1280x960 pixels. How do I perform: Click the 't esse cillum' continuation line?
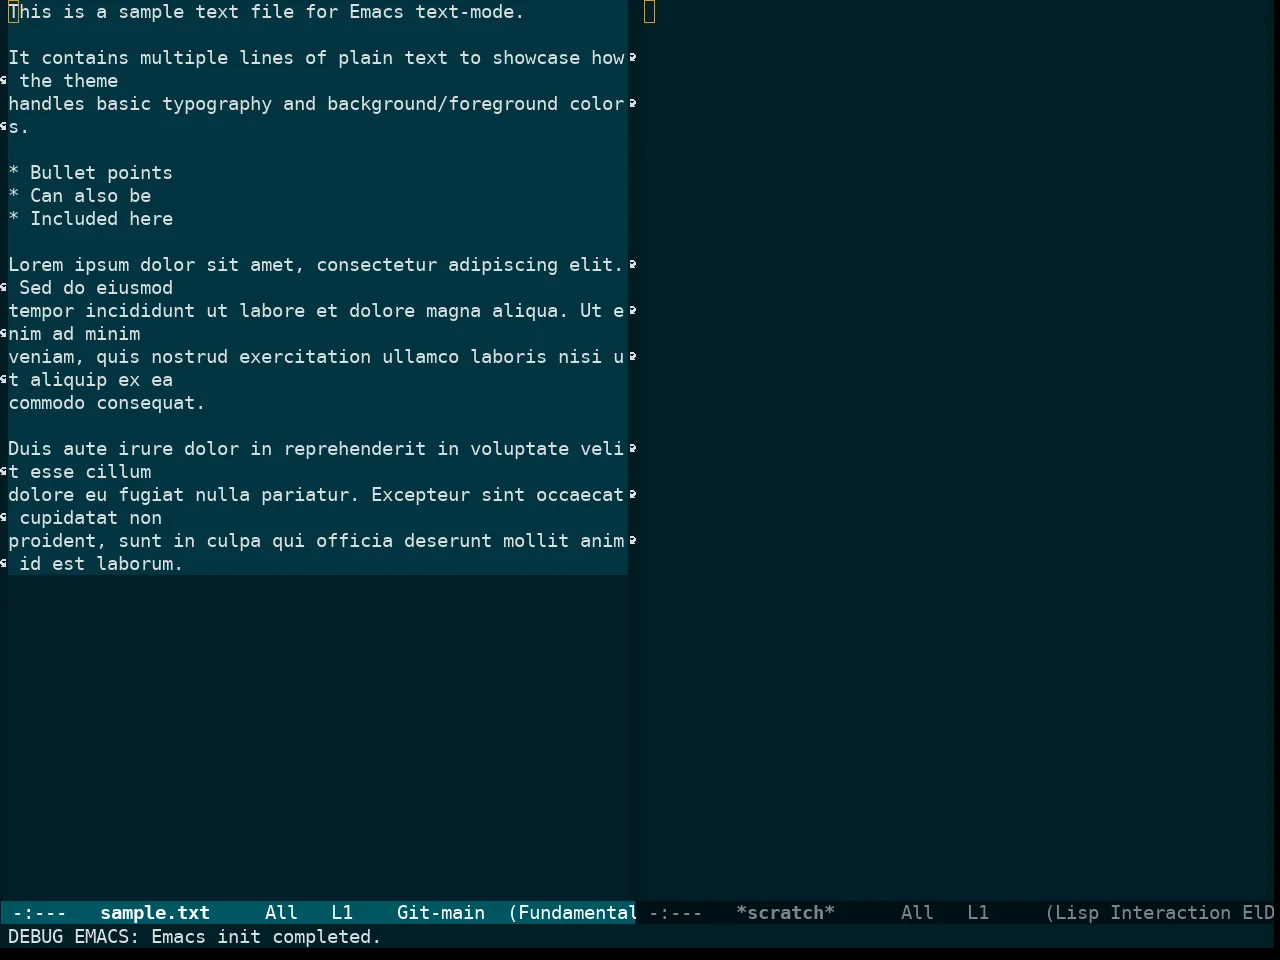coord(79,472)
